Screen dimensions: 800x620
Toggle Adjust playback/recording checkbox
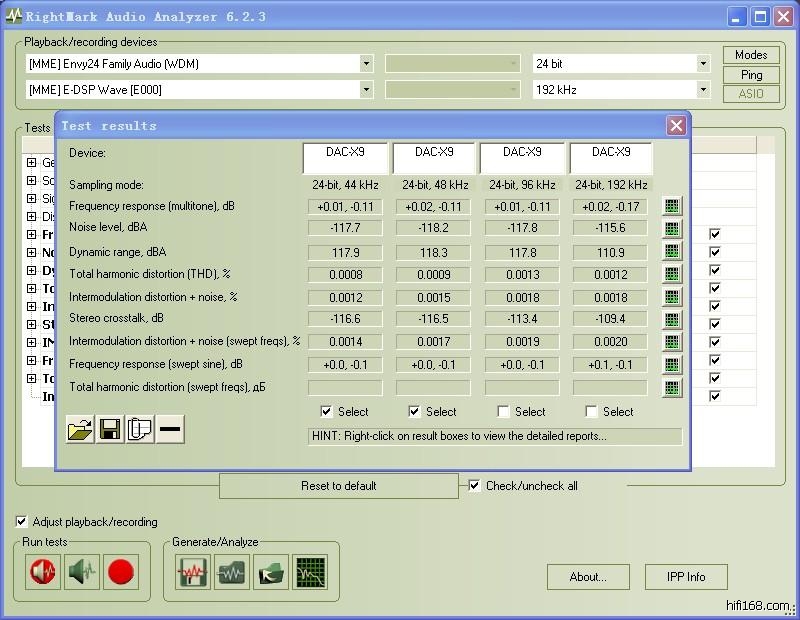(22, 522)
